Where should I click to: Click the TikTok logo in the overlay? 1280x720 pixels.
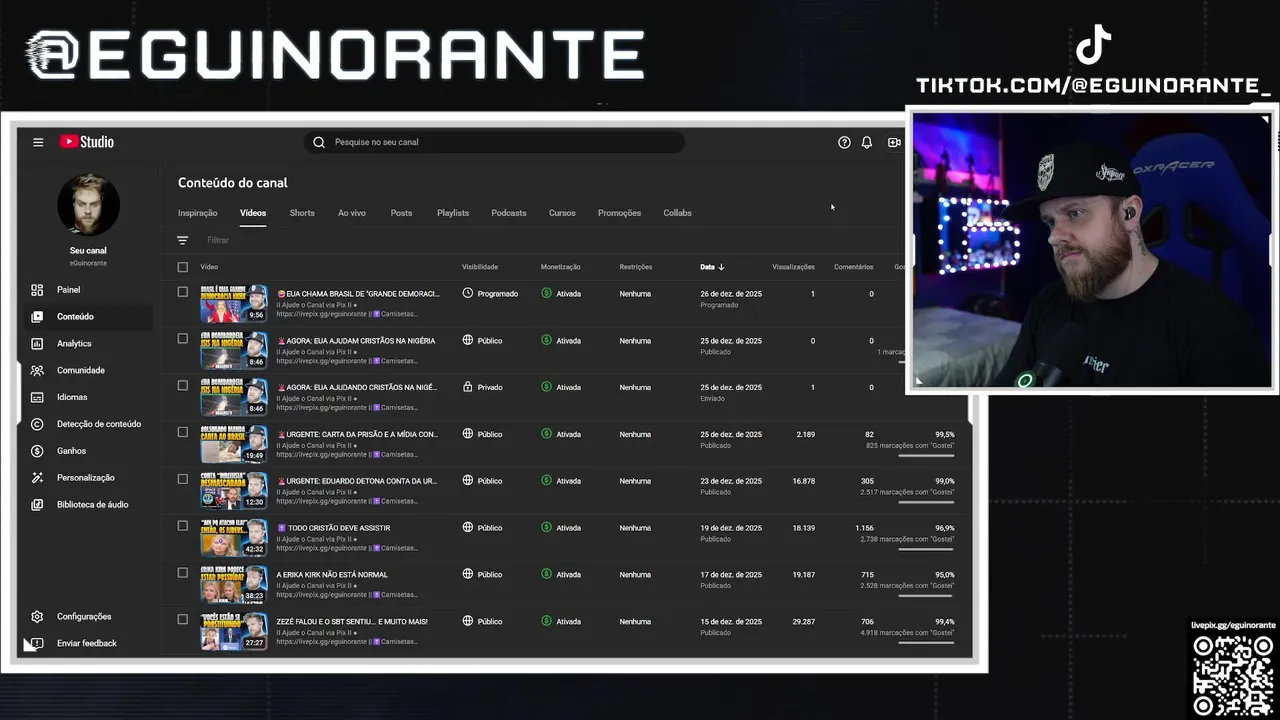click(1094, 45)
